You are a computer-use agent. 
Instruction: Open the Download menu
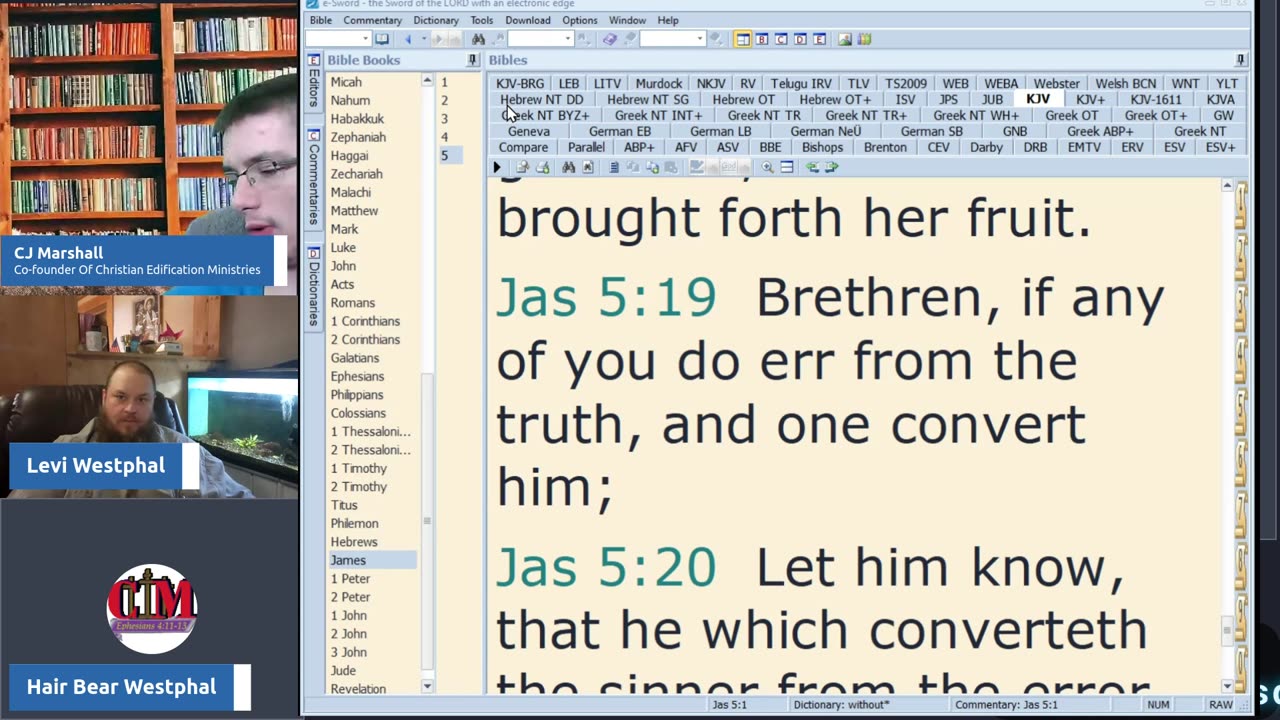click(528, 20)
